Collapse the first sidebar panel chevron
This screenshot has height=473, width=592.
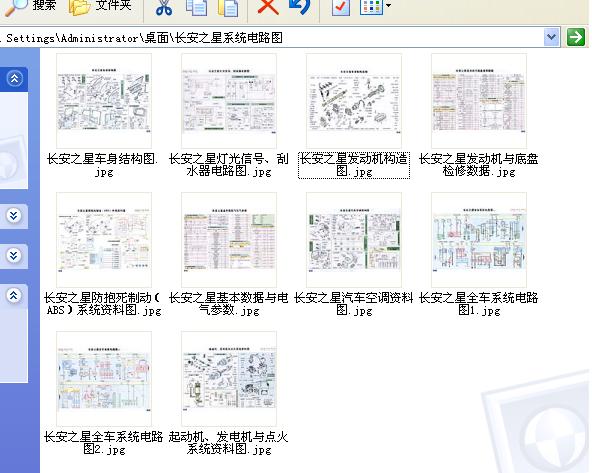point(14,79)
